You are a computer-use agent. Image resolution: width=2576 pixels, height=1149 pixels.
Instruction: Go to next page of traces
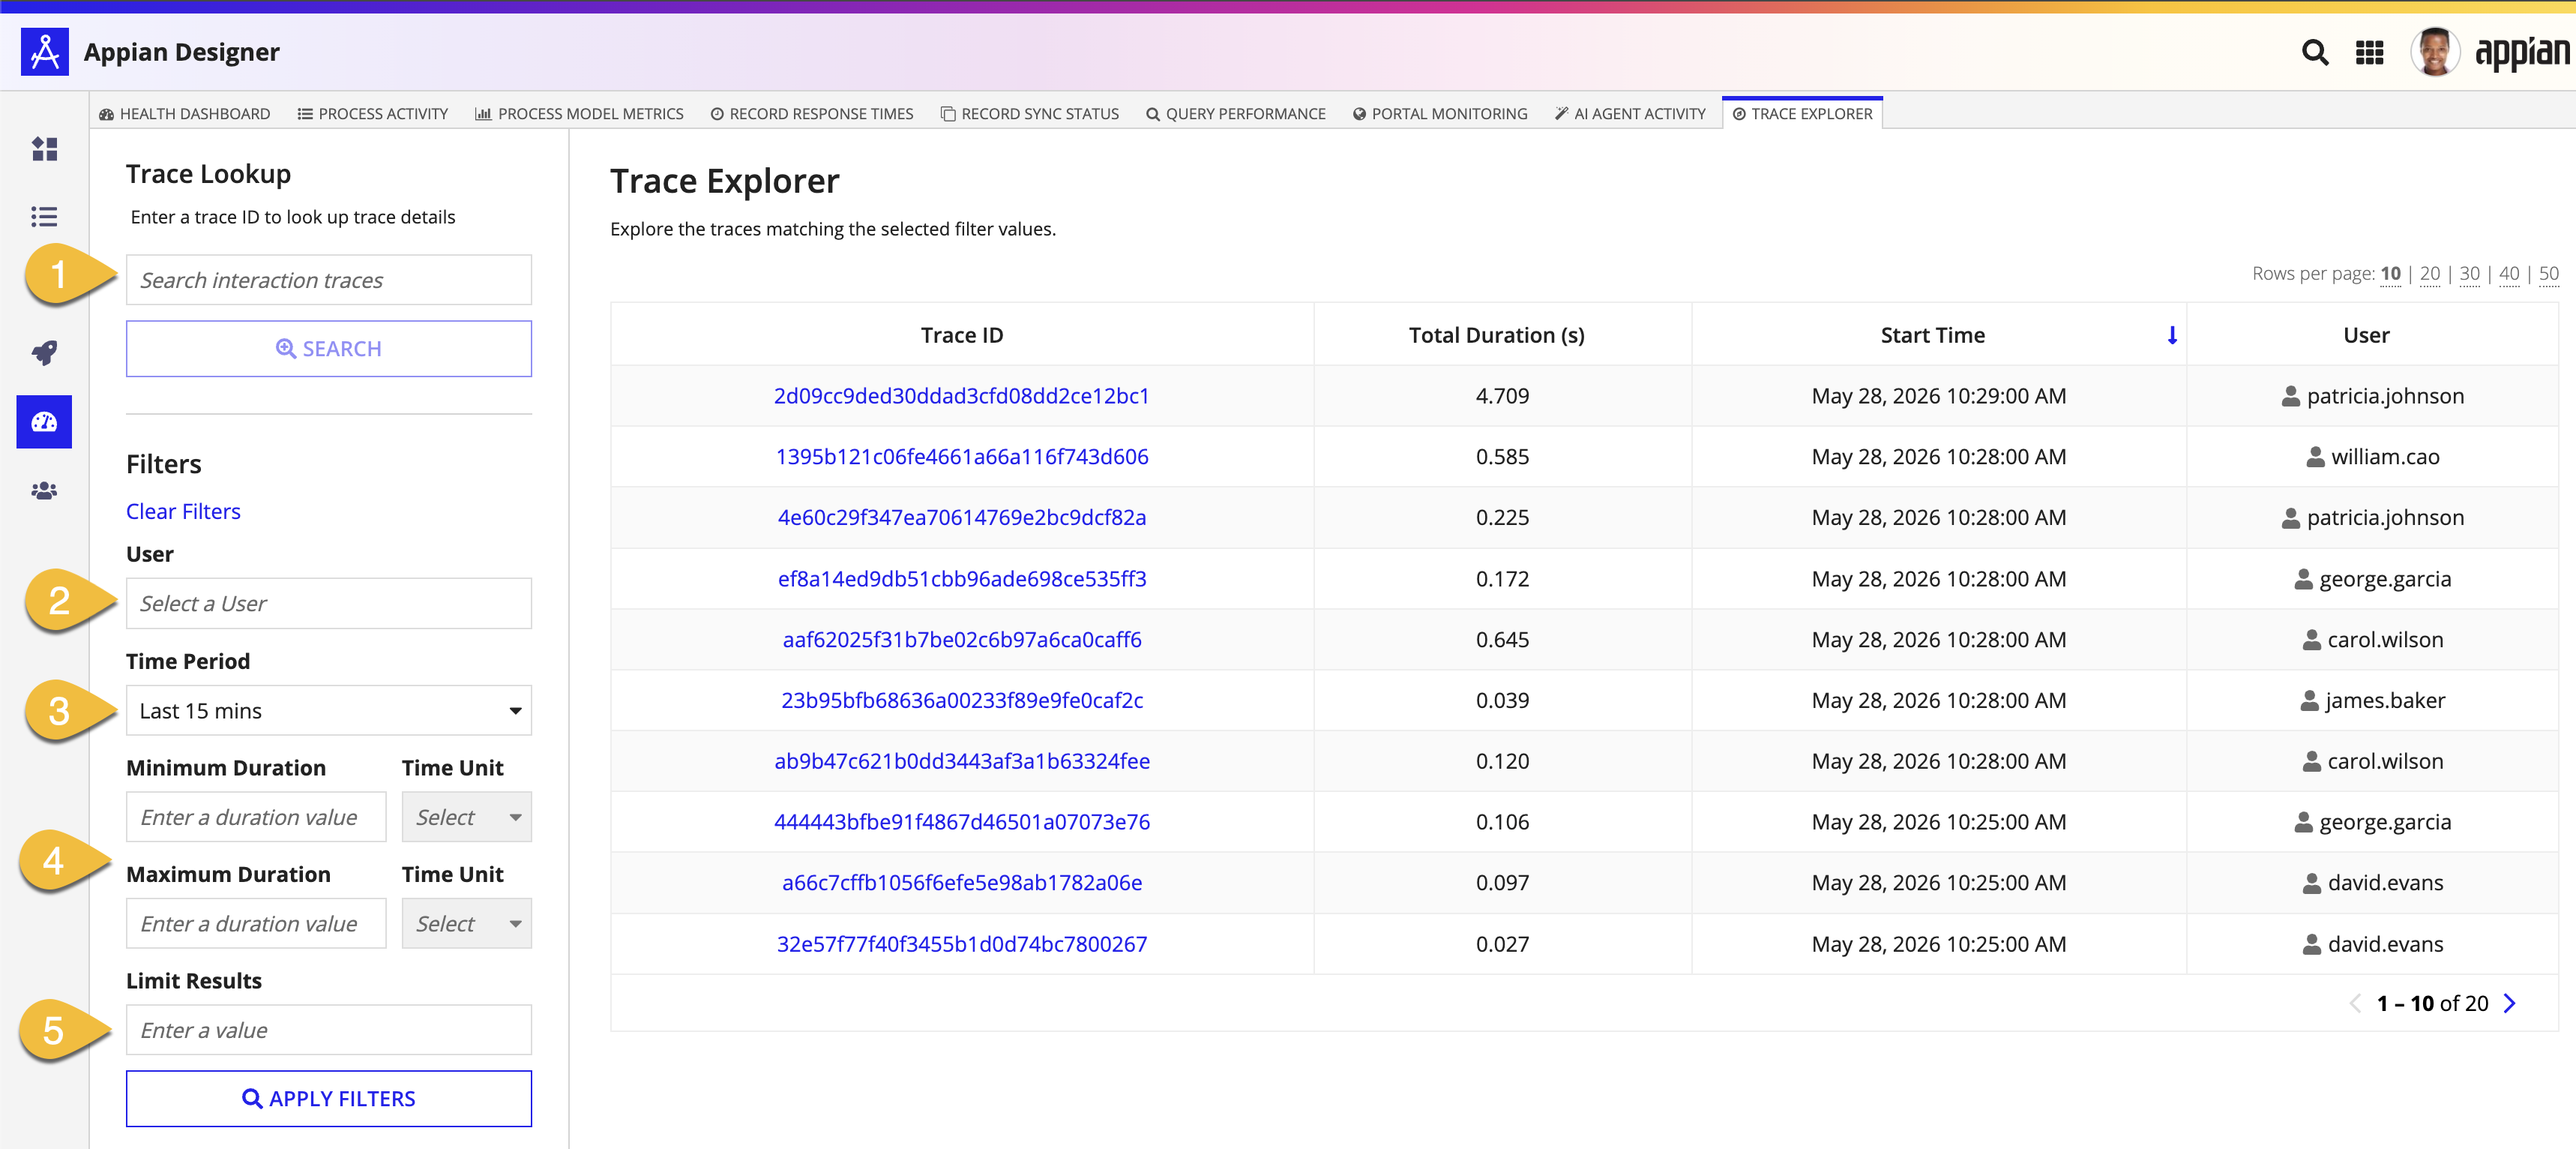(x=2509, y=1003)
